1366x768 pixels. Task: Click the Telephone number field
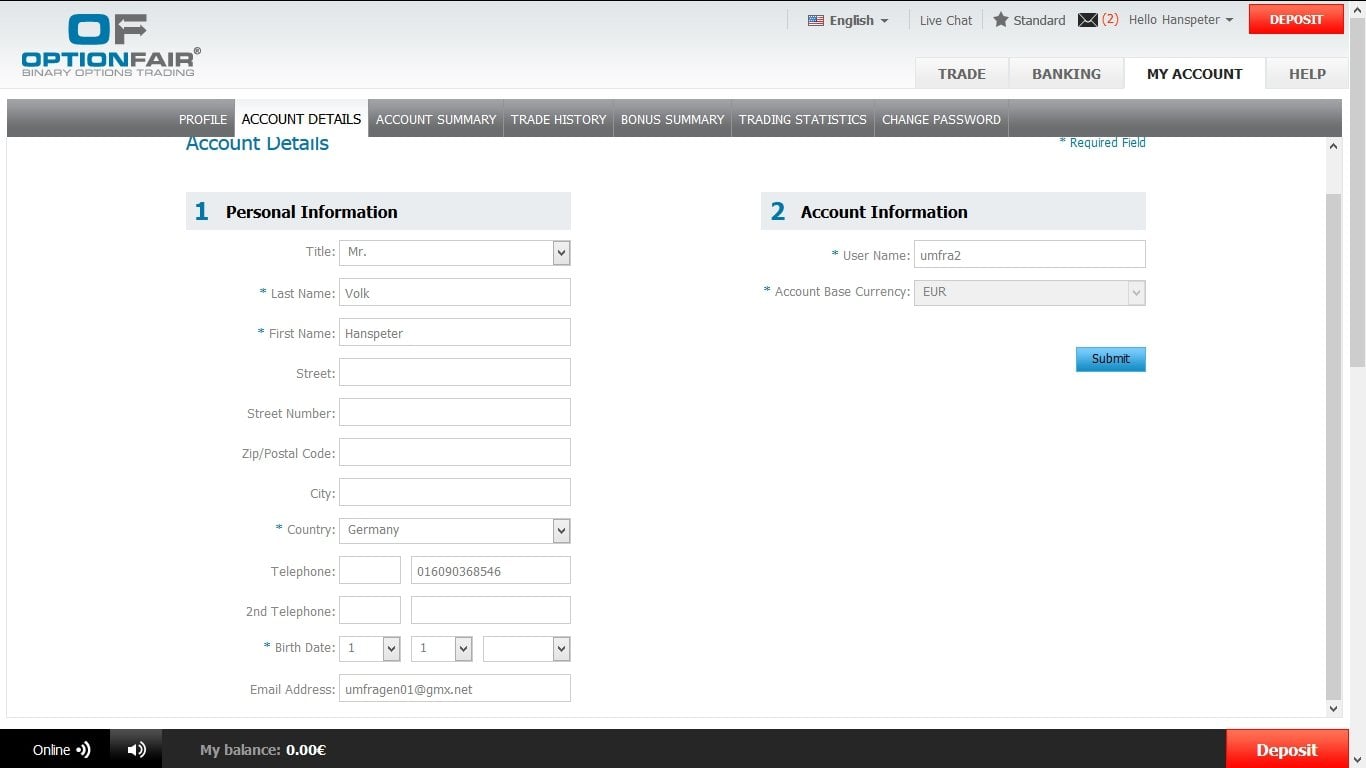491,570
